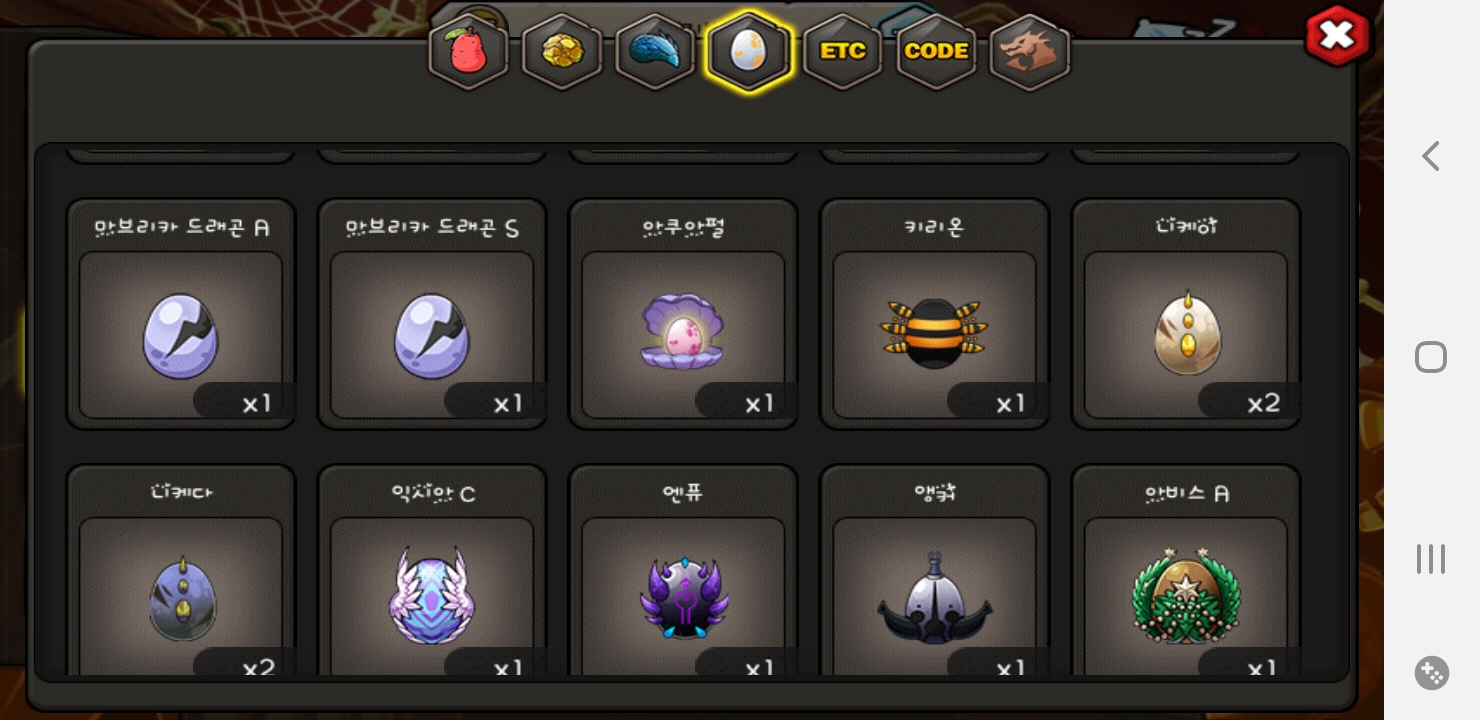Select the blue dragon scale tab
The width and height of the screenshot is (1480, 720).
click(x=655, y=52)
